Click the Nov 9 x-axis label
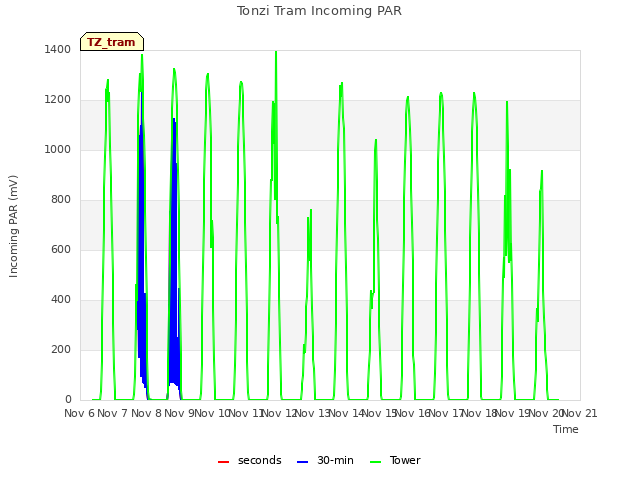Image resolution: width=640 pixels, height=480 pixels. [179, 413]
